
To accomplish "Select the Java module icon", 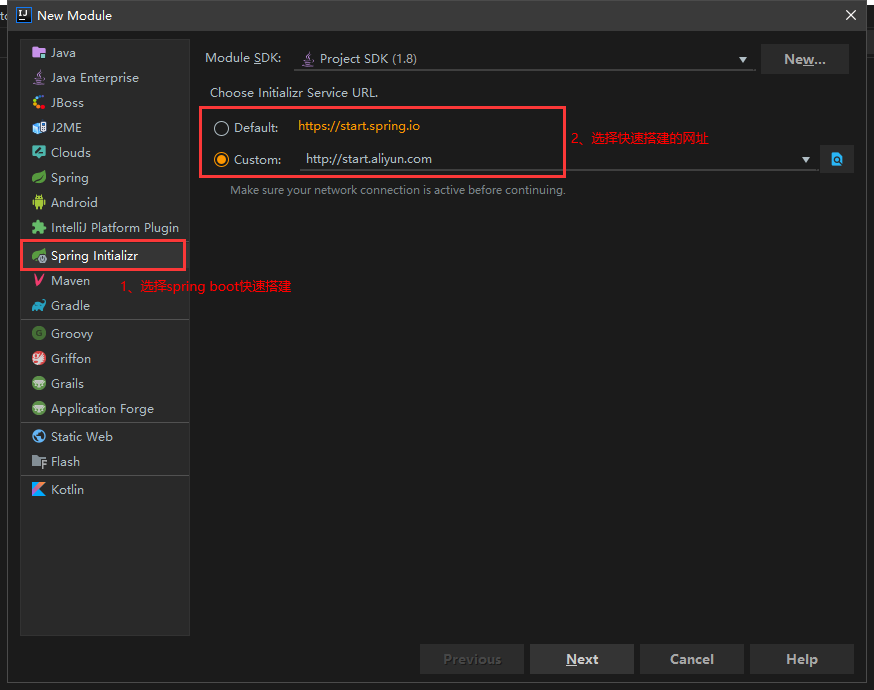I will point(38,53).
